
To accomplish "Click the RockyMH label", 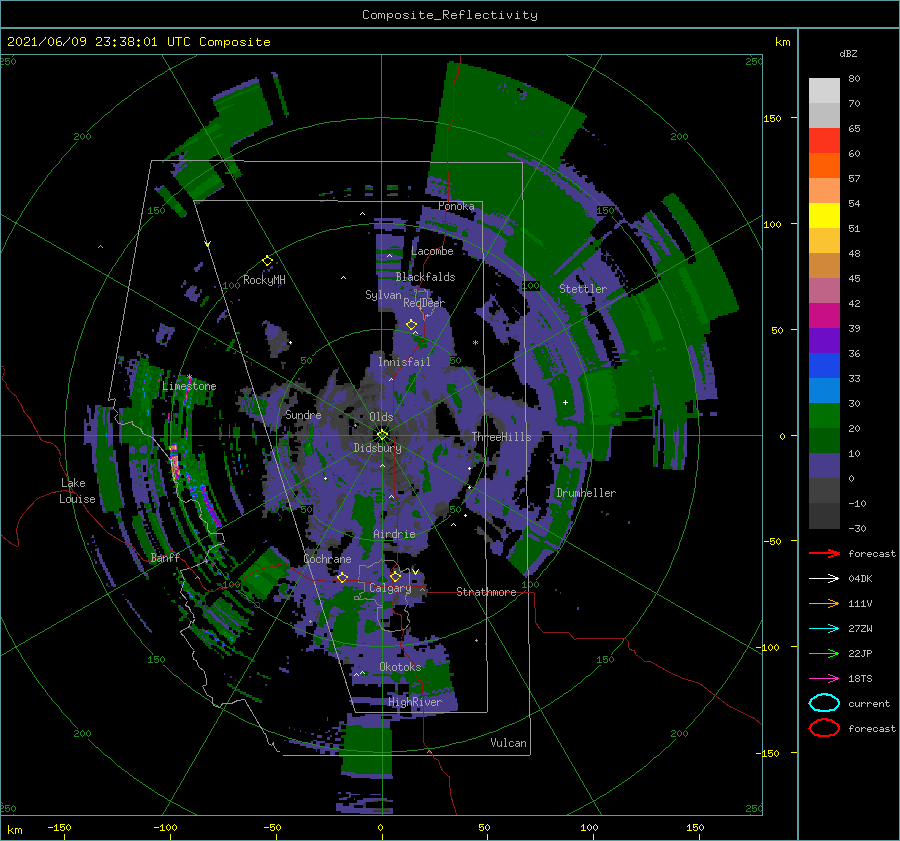I will [264, 280].
